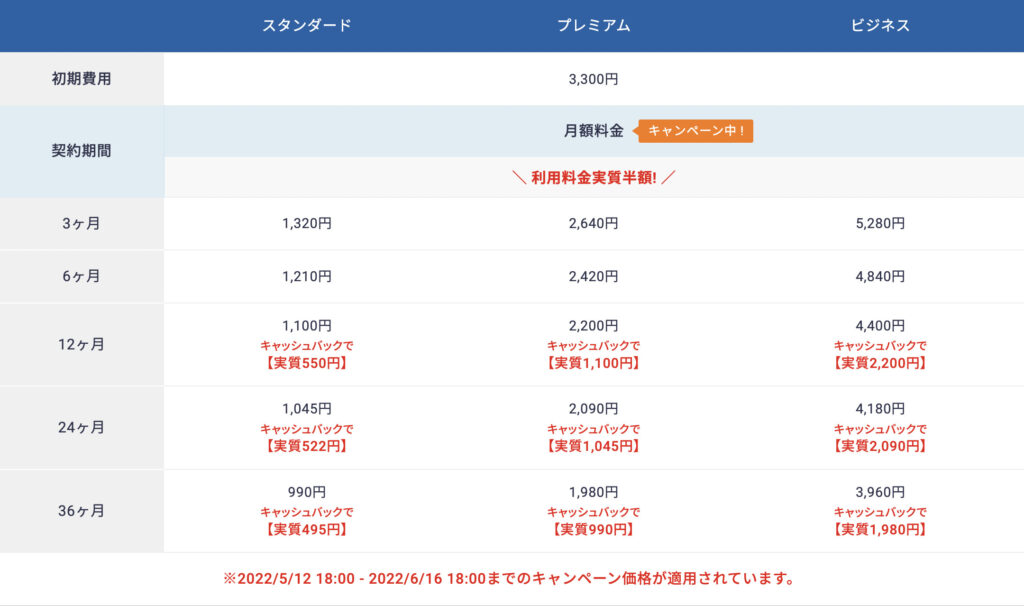Viewport: 1024px width, 606px height.
Task: Click the campaign period notice 2022/5/12 - 2022/6/16
Action: (509, 579)
